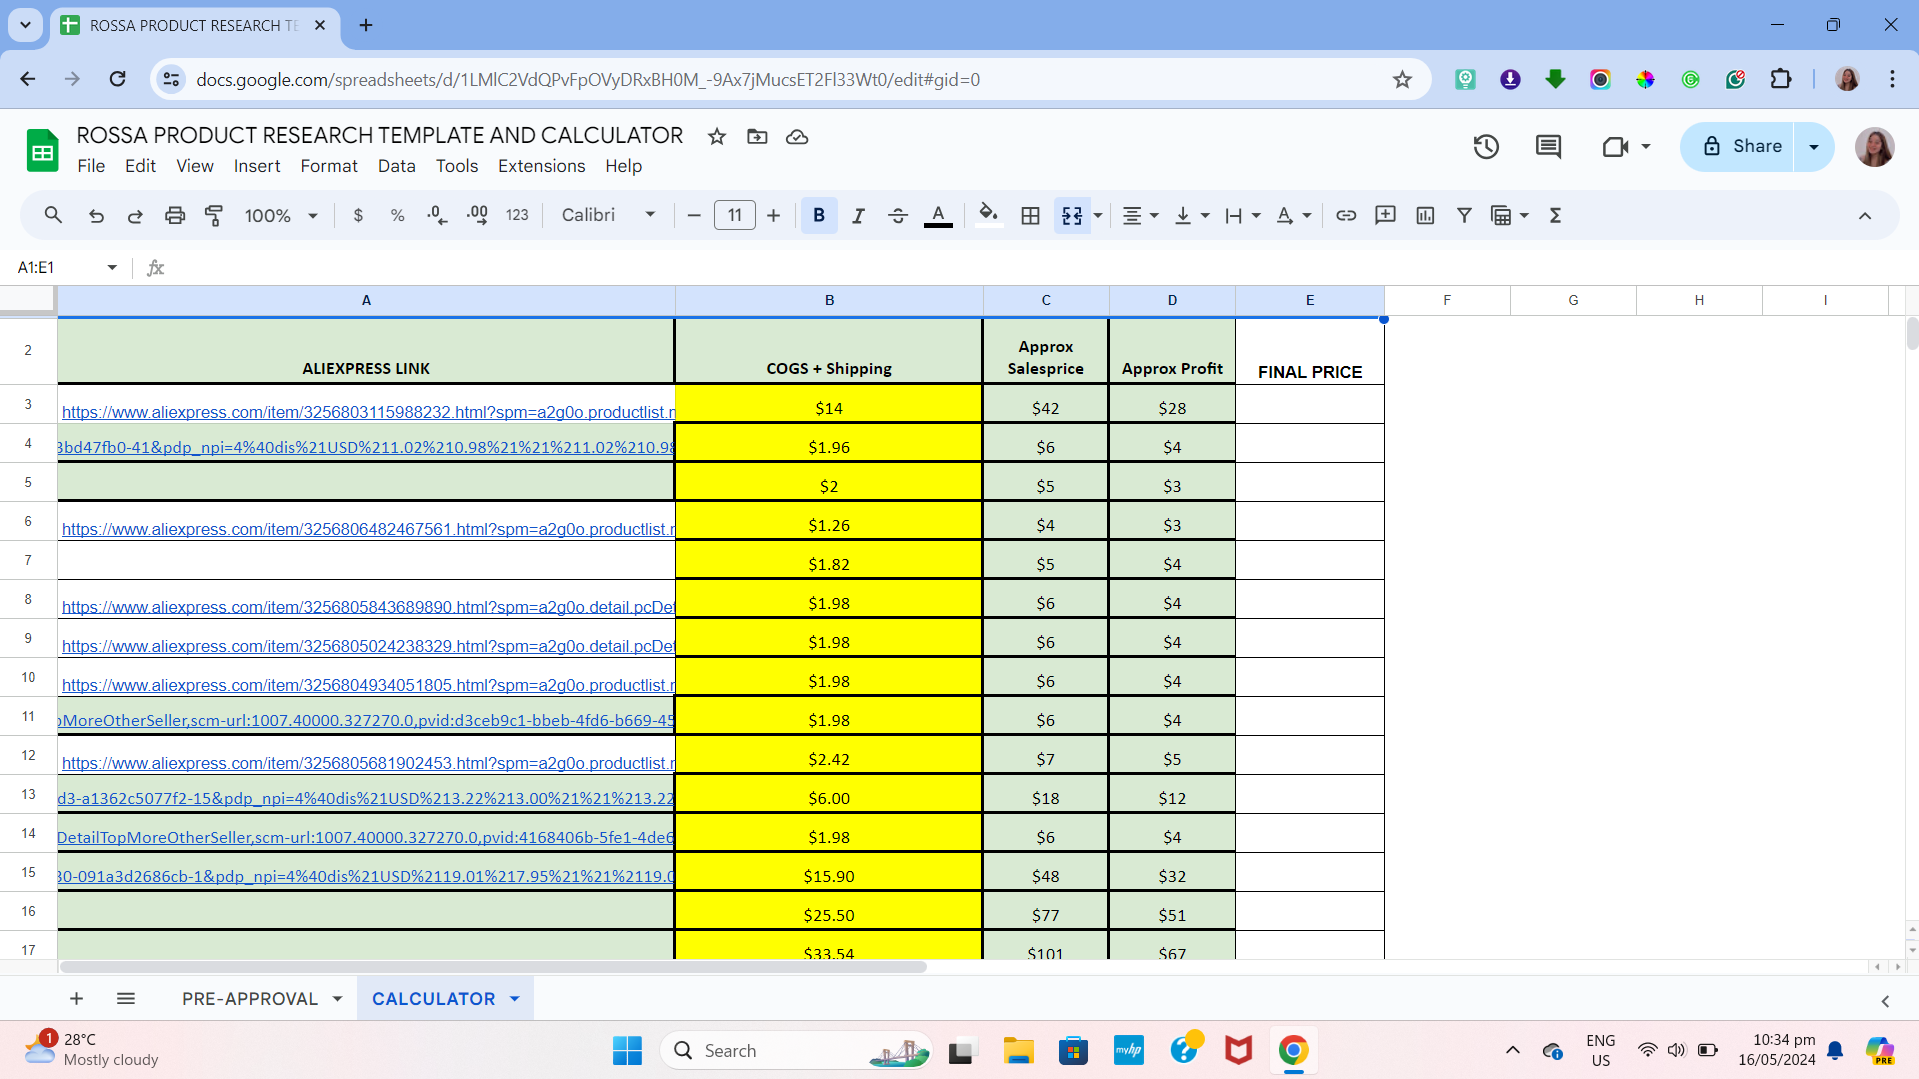
Task: Open the Extensions menu
Action: pos(541,166)
